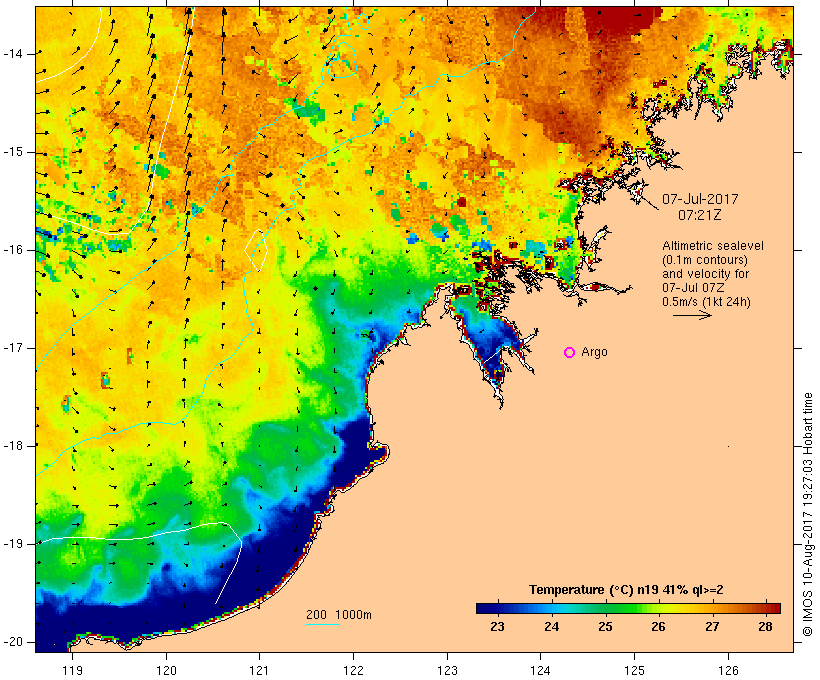Click the 07:21Z time label
The image size is (820, 680).
[700, 215]
